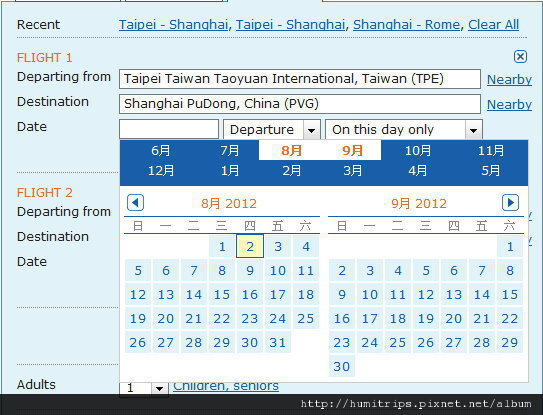Select 6月 month tab
The width and height of the screenshot is (543, 415).
pos(161,151)
